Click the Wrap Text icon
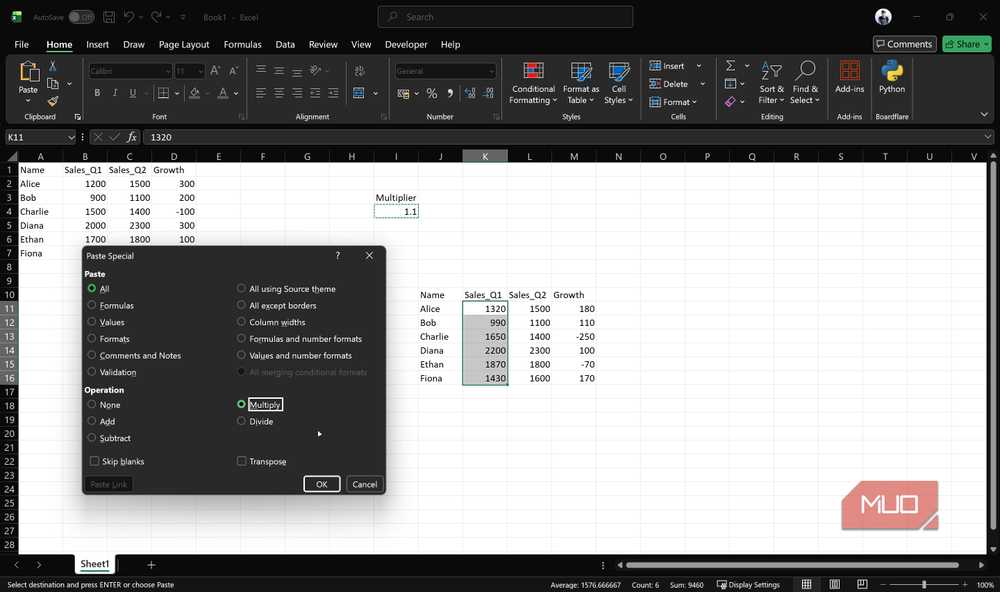Viewport: 1000px width, 592px height. (x=360, y=71)
